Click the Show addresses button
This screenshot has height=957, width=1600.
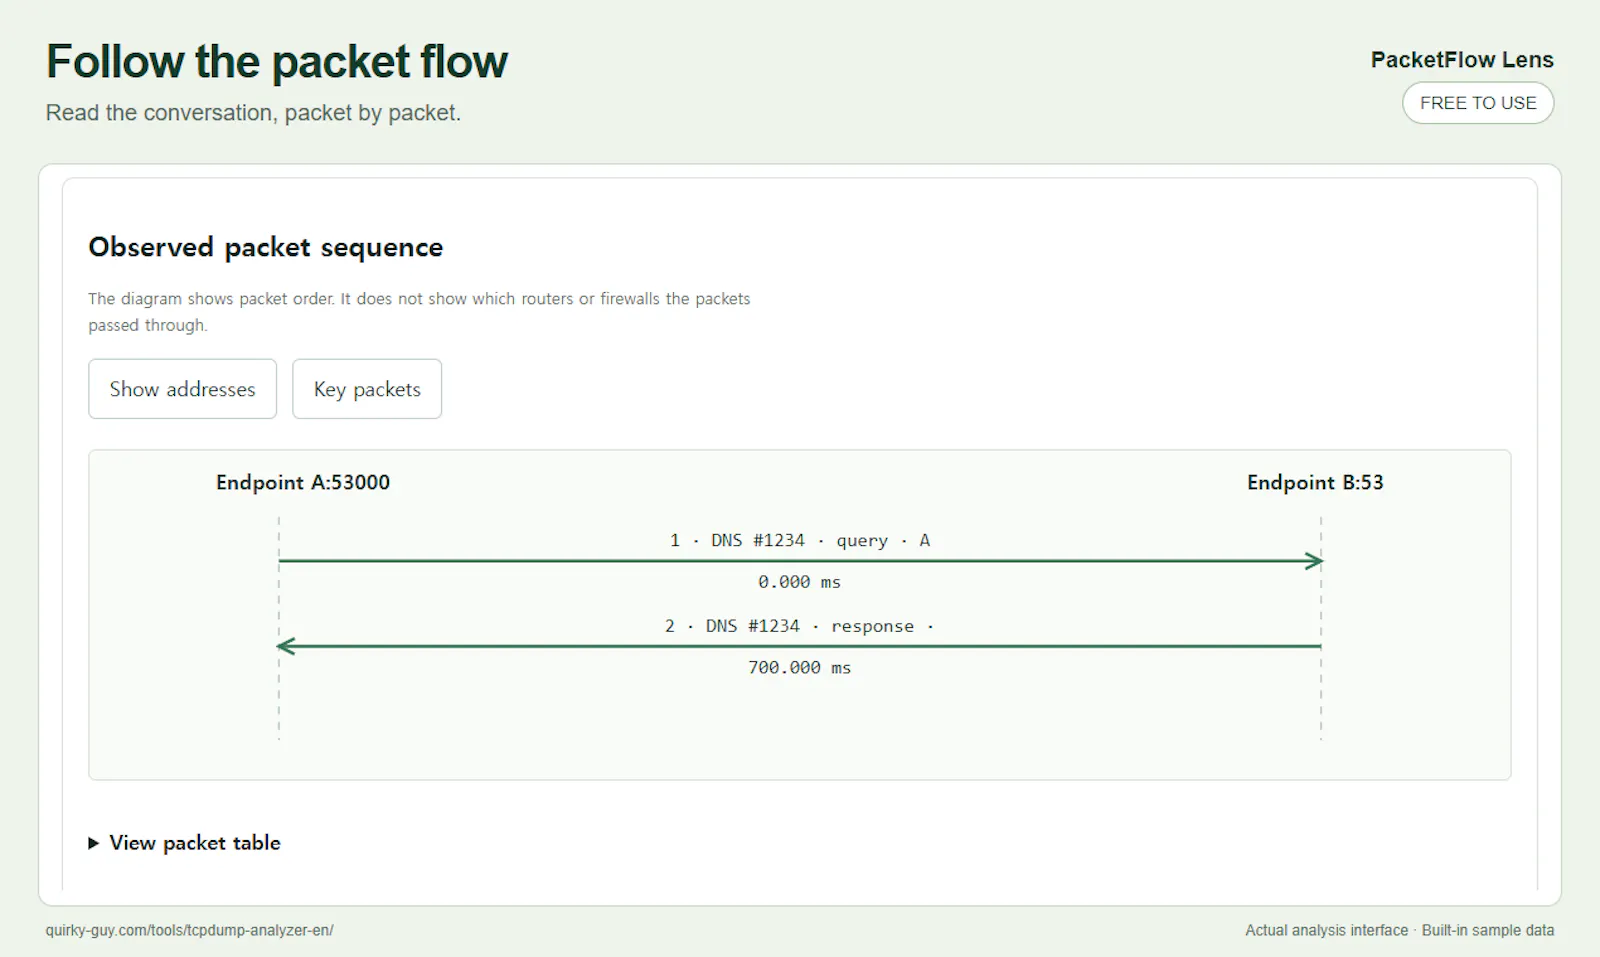tap(182, 389)
